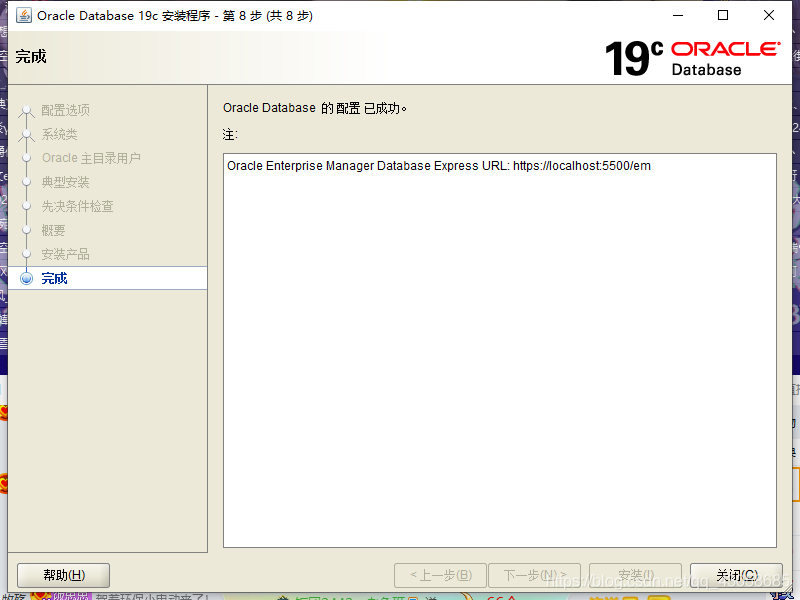800x600 pixels.
Task: Select the Oracle 主目录用户 step
Action: point(91,158)
